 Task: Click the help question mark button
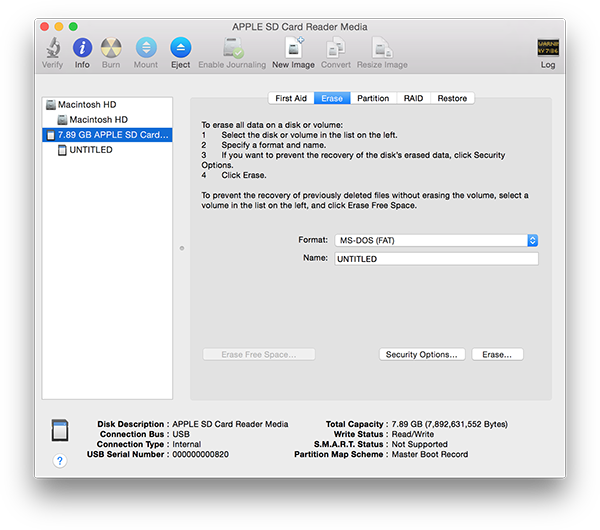[x=59, y=461]
